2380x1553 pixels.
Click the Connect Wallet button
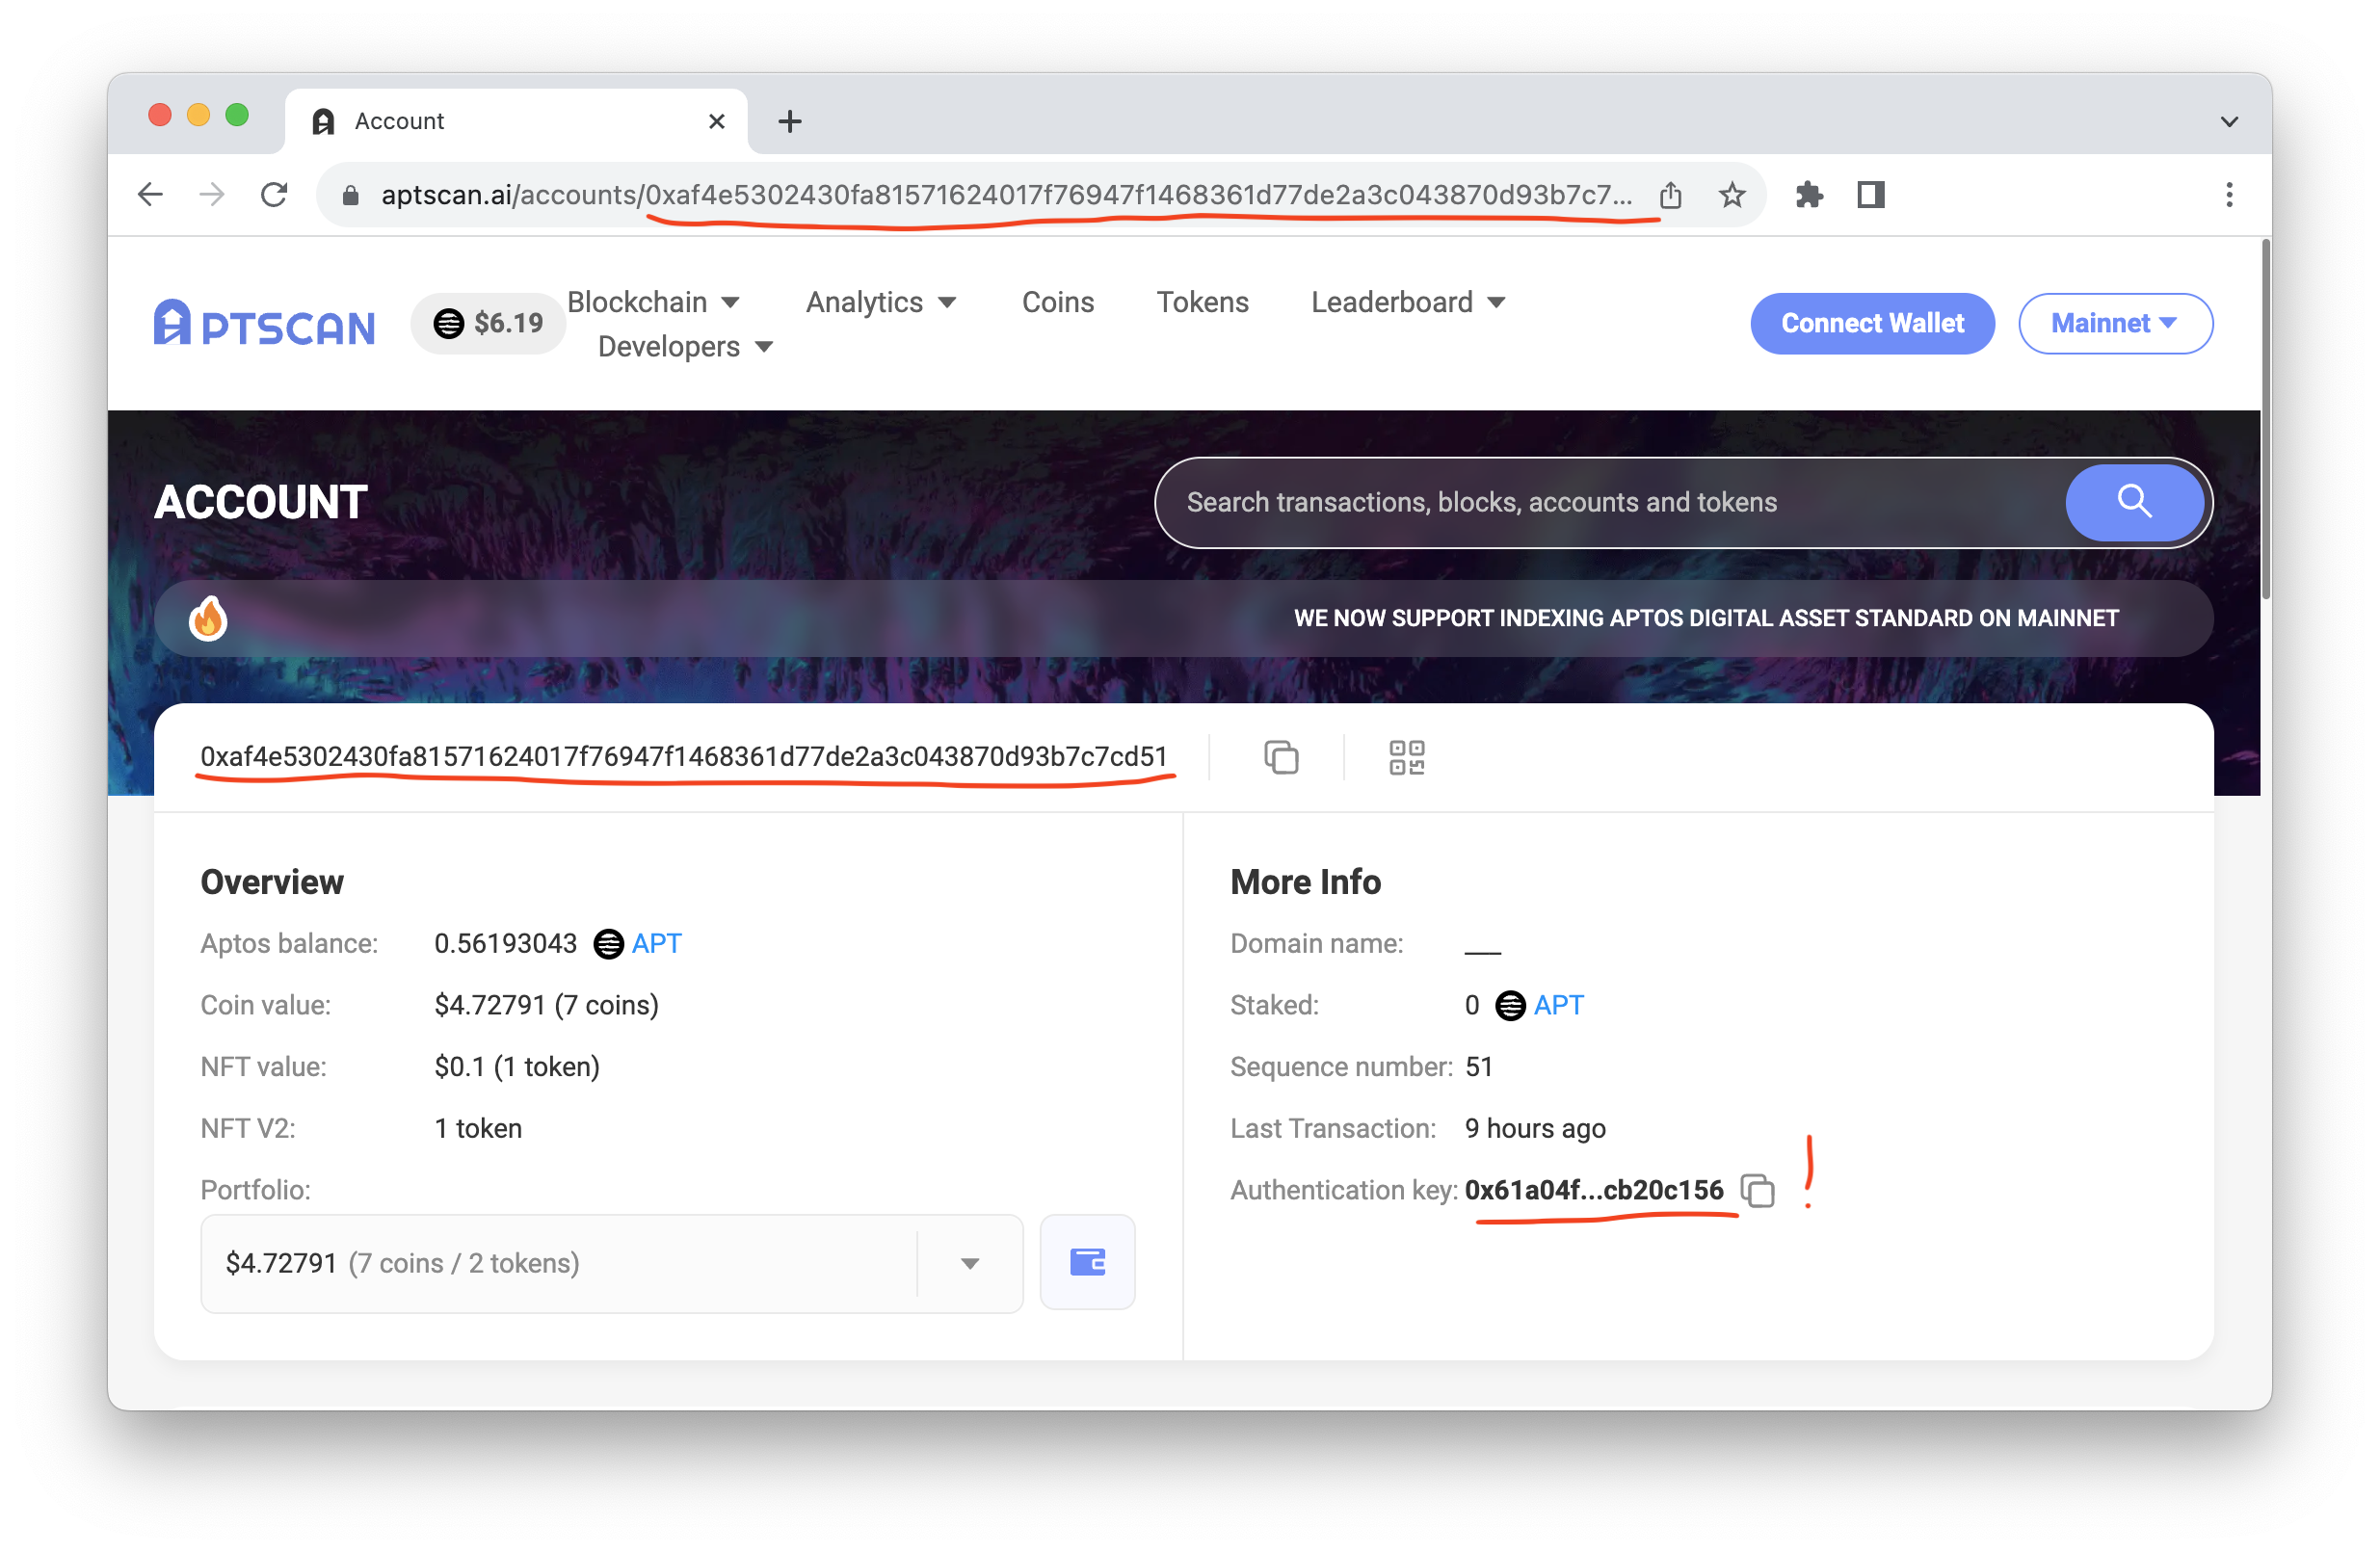click(1872, 324)
